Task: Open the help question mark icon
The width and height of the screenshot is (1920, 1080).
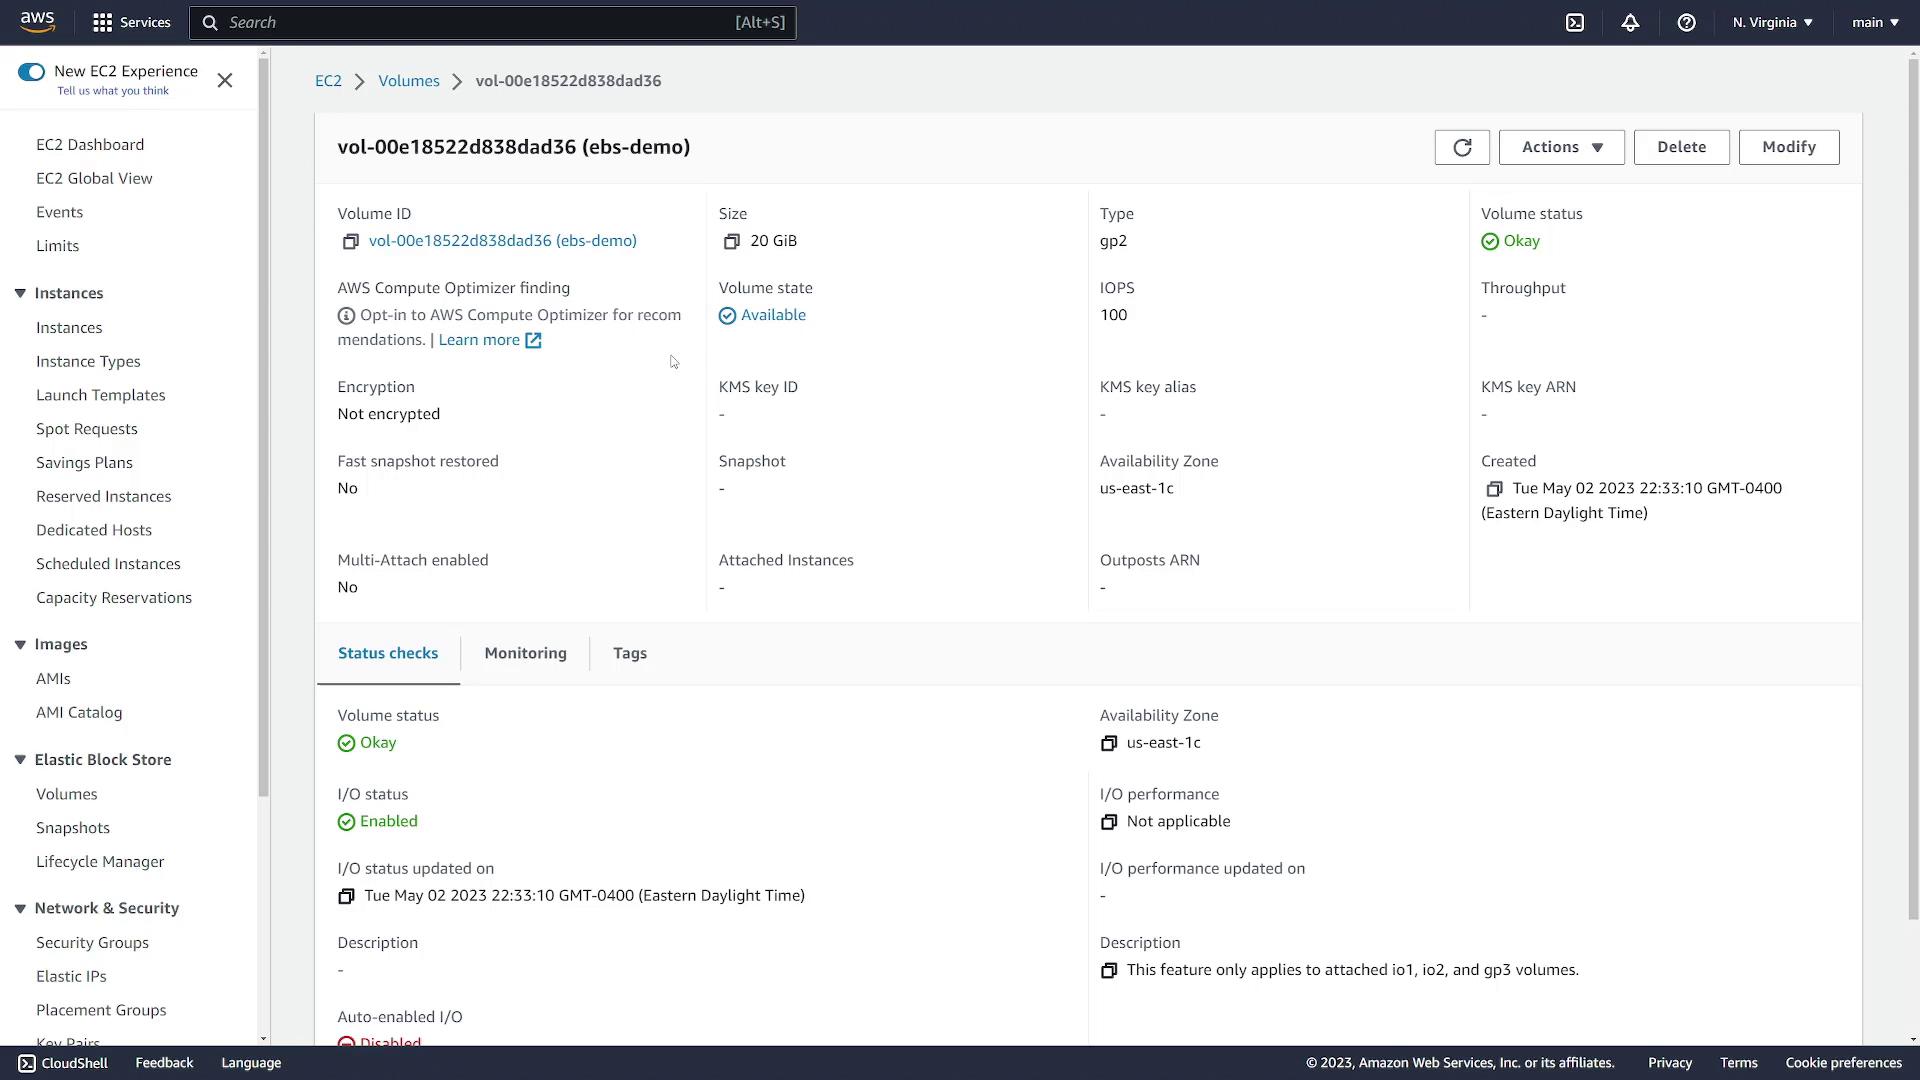Action: pyautogui.click(x=1686, y=22)
